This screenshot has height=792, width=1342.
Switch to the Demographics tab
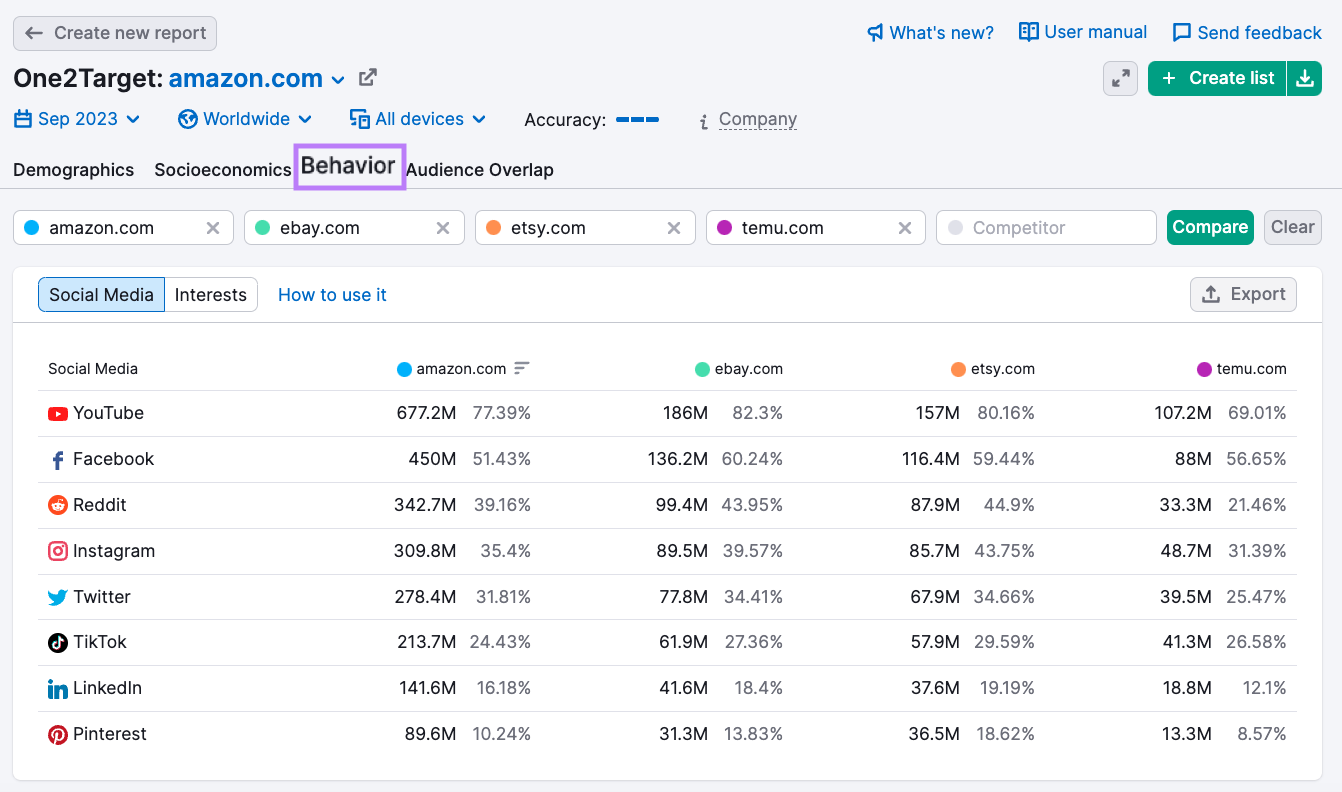coord(73,170)
